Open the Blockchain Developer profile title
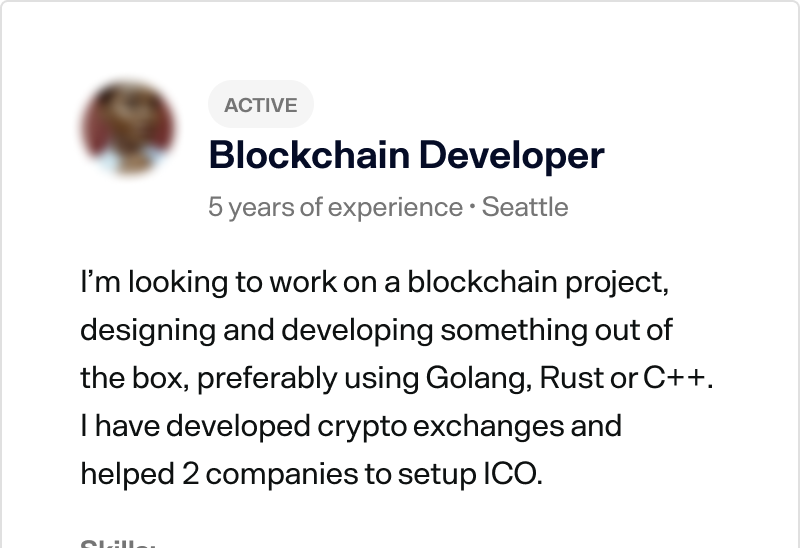 (406, 155)
